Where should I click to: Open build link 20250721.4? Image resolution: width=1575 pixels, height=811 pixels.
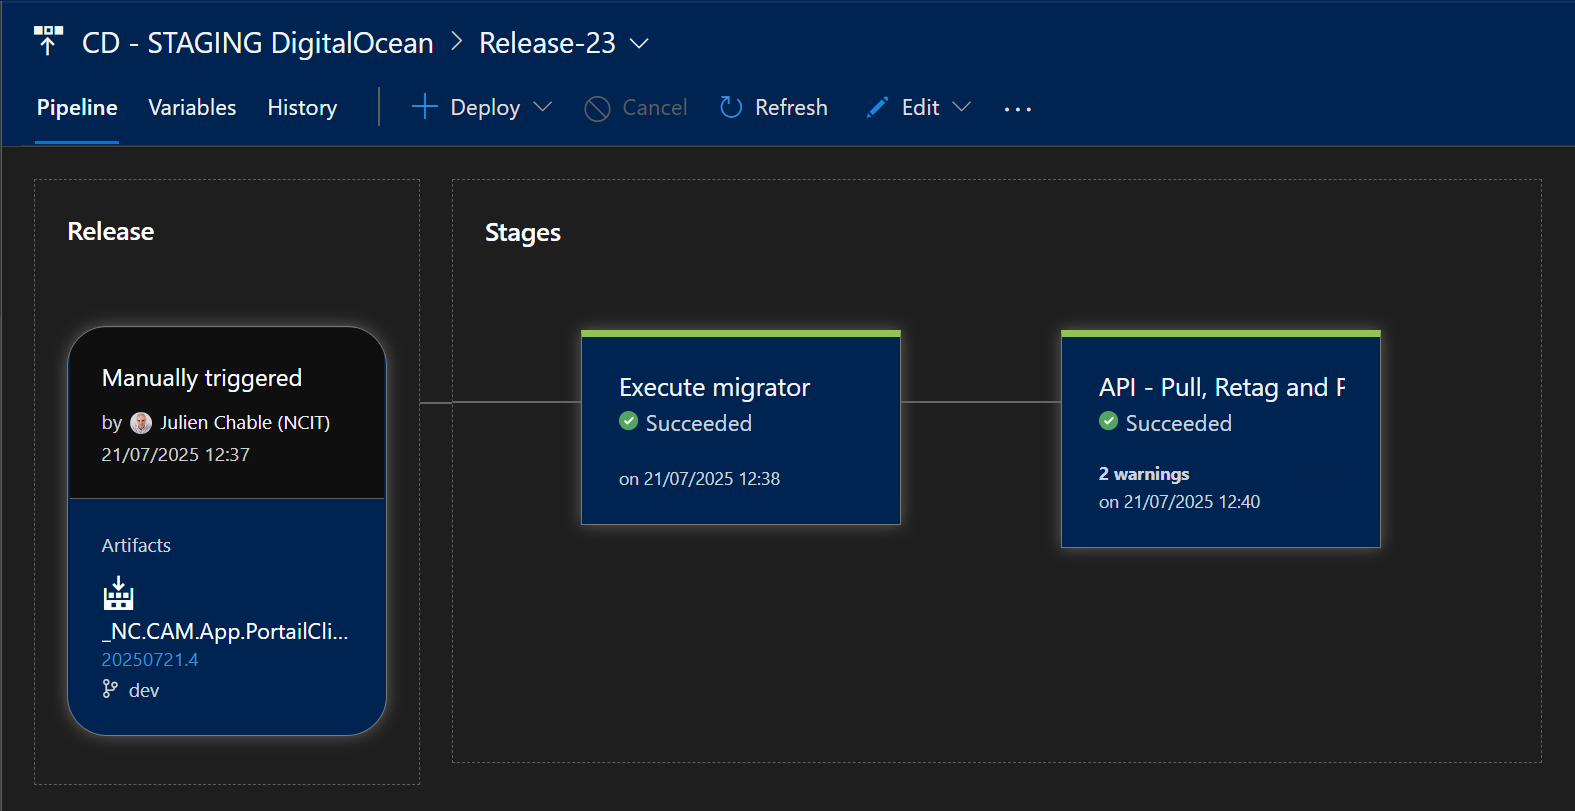coord(150,660)
